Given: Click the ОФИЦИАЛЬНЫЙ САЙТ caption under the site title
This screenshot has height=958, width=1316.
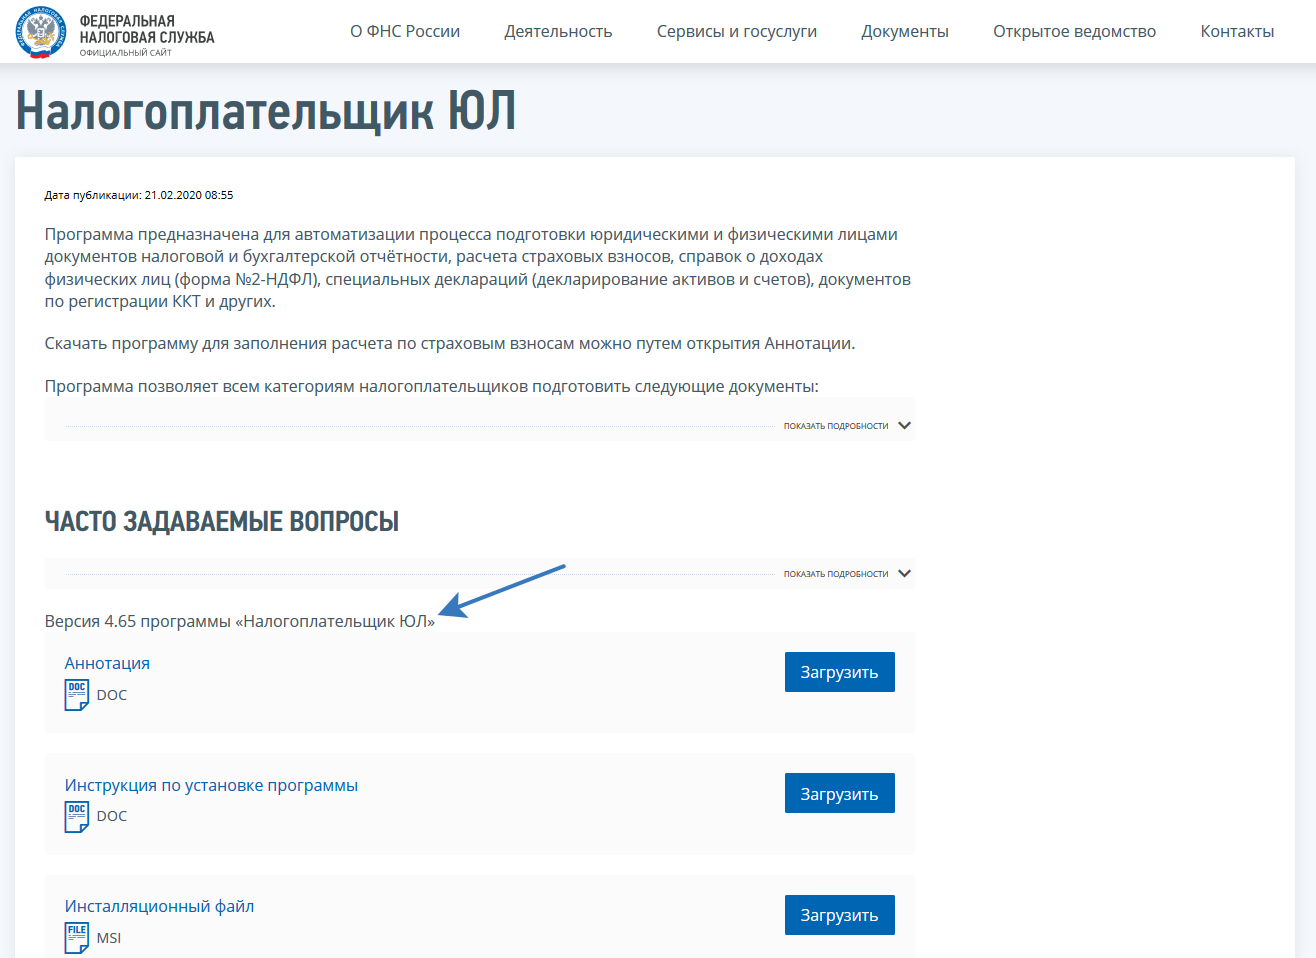Looking at the screenshot, I should point(126,53).
